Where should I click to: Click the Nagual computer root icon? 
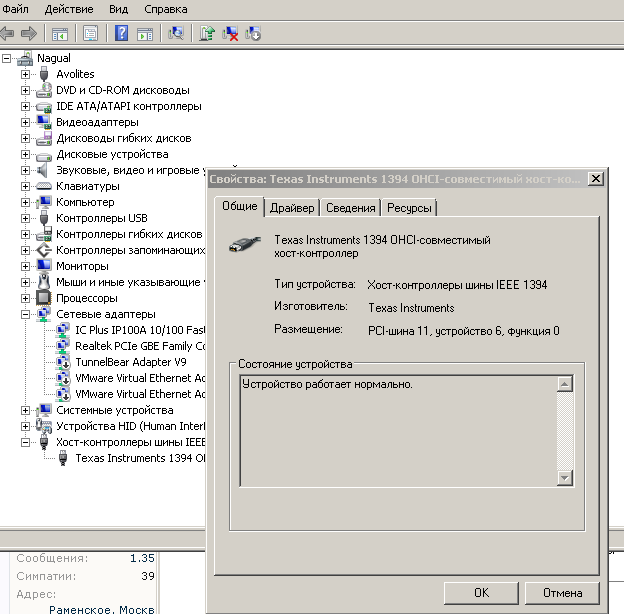tap(25, 58)
